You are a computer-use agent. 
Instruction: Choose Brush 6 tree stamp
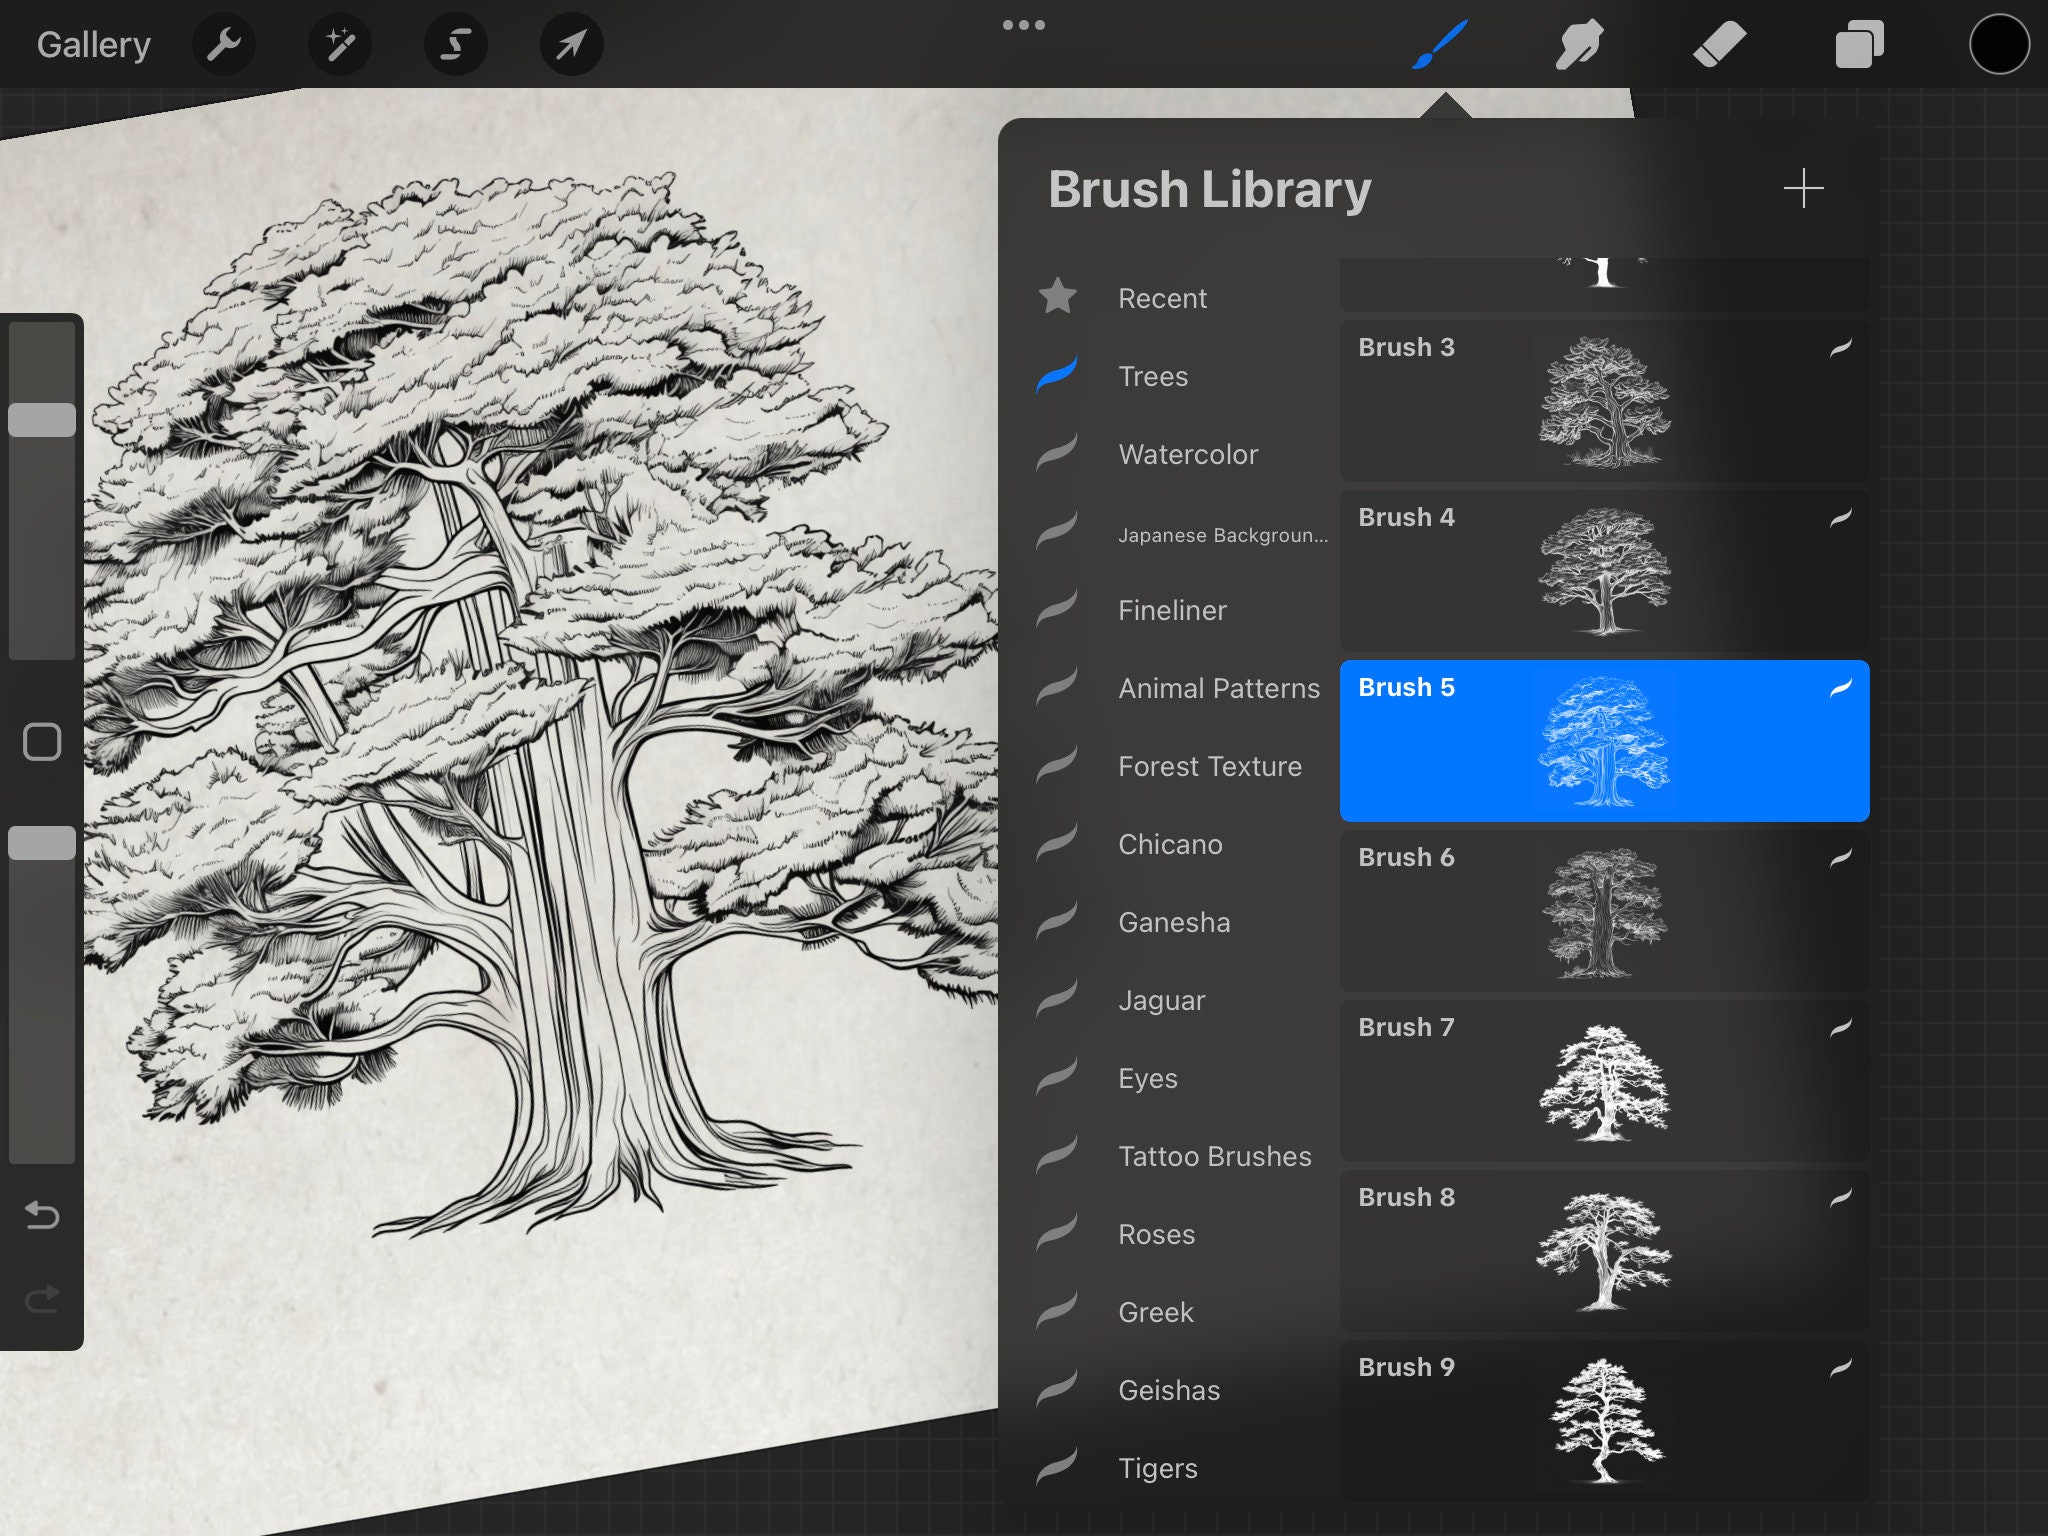click(x=1604, y=911)
